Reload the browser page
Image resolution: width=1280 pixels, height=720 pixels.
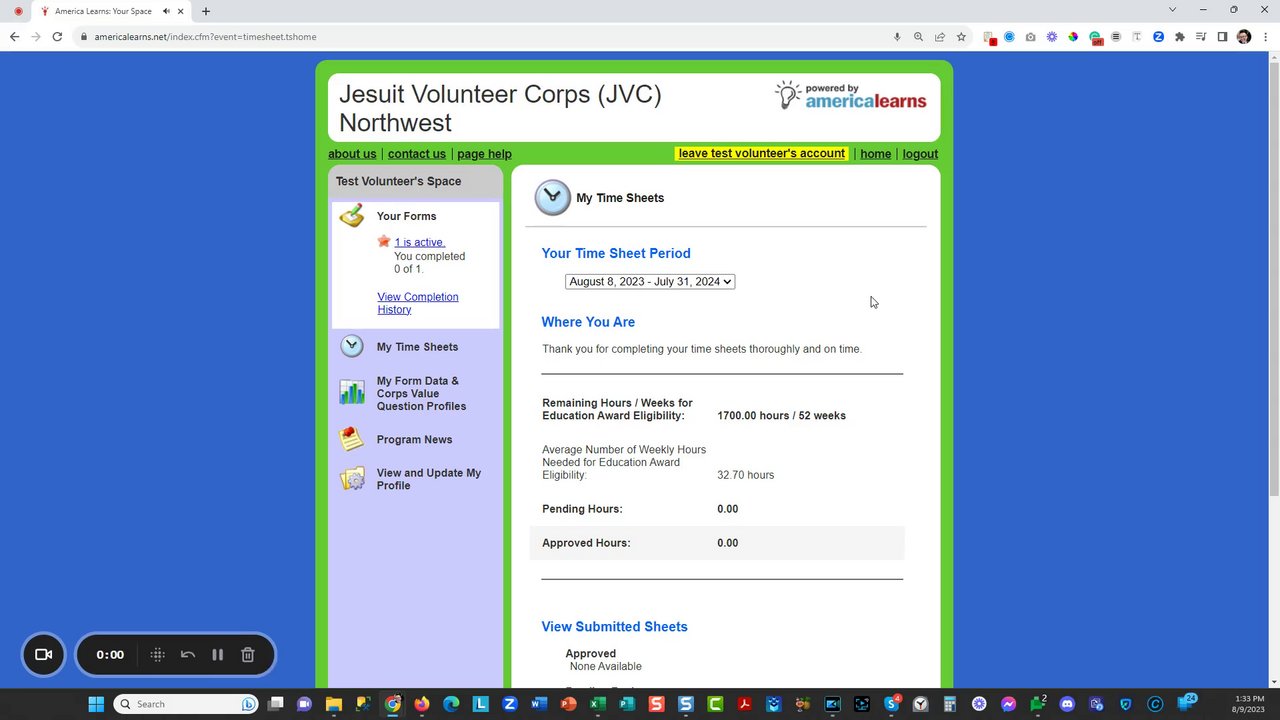[x=57, y=37]
